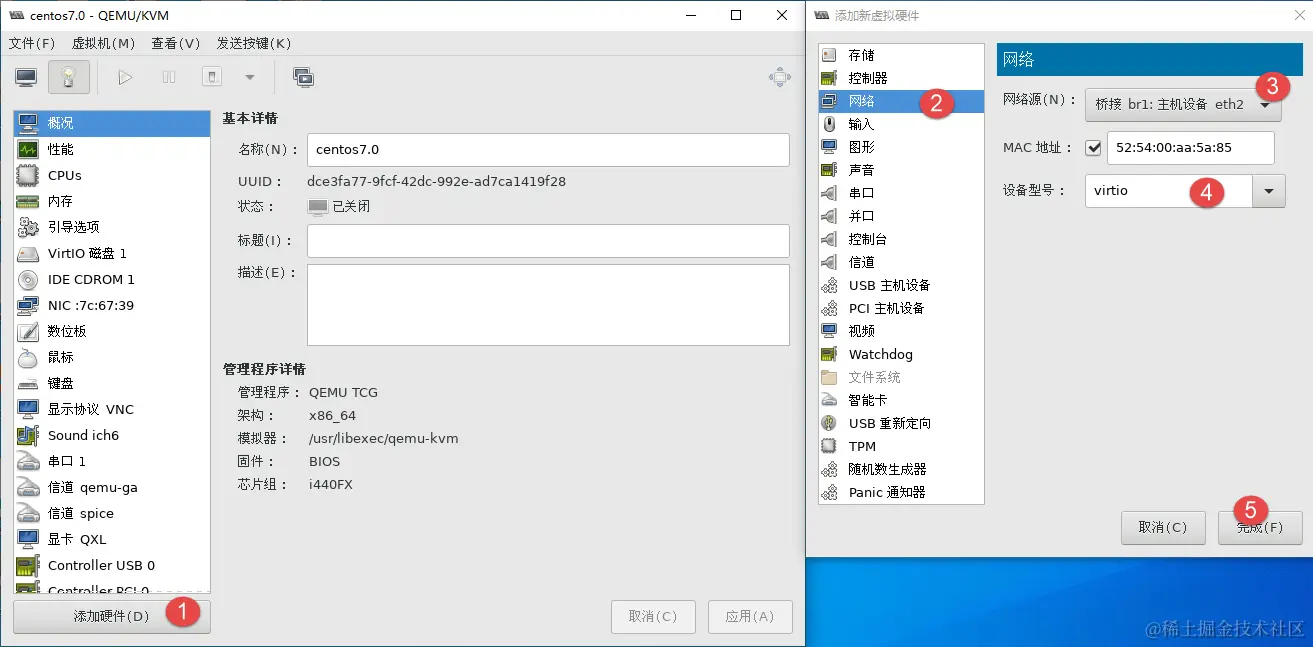Screen dimensions: 1313x647
Task: Select 内存 in hardware list
Action: tap(112, 201)
